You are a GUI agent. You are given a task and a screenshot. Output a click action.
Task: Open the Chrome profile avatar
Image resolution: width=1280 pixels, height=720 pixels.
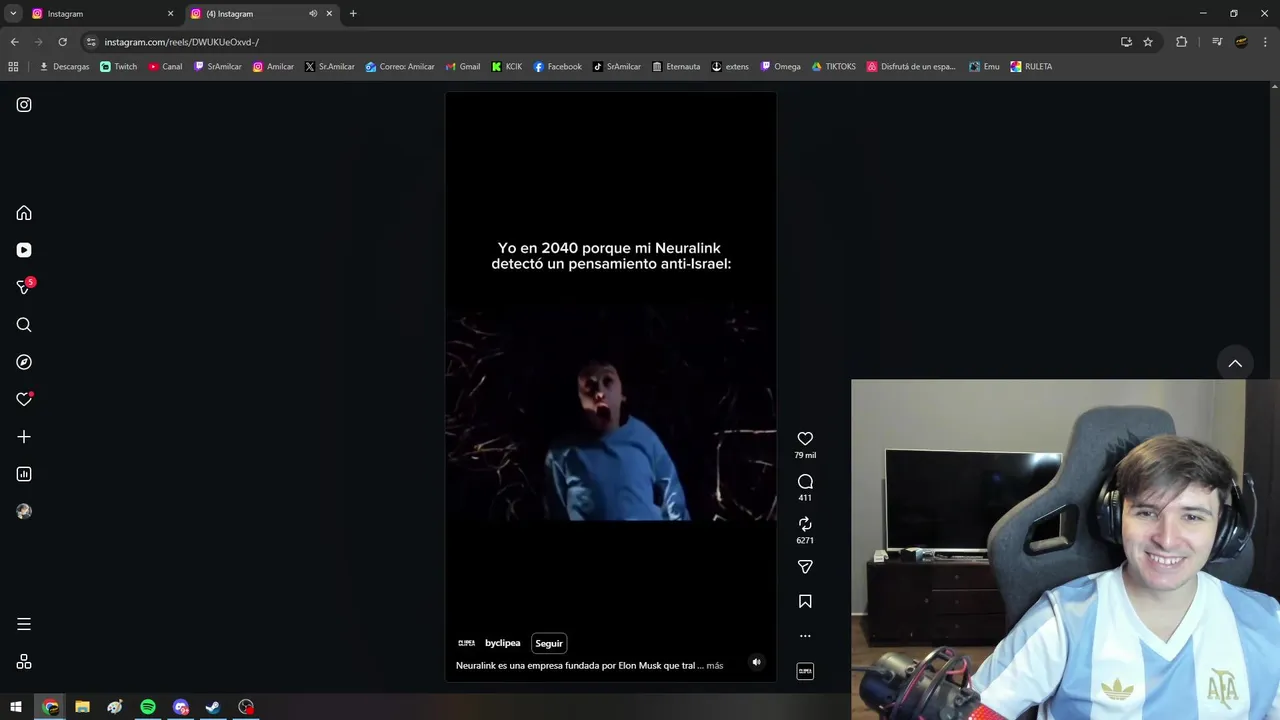pyautogui.click(x=1241, y=42)
